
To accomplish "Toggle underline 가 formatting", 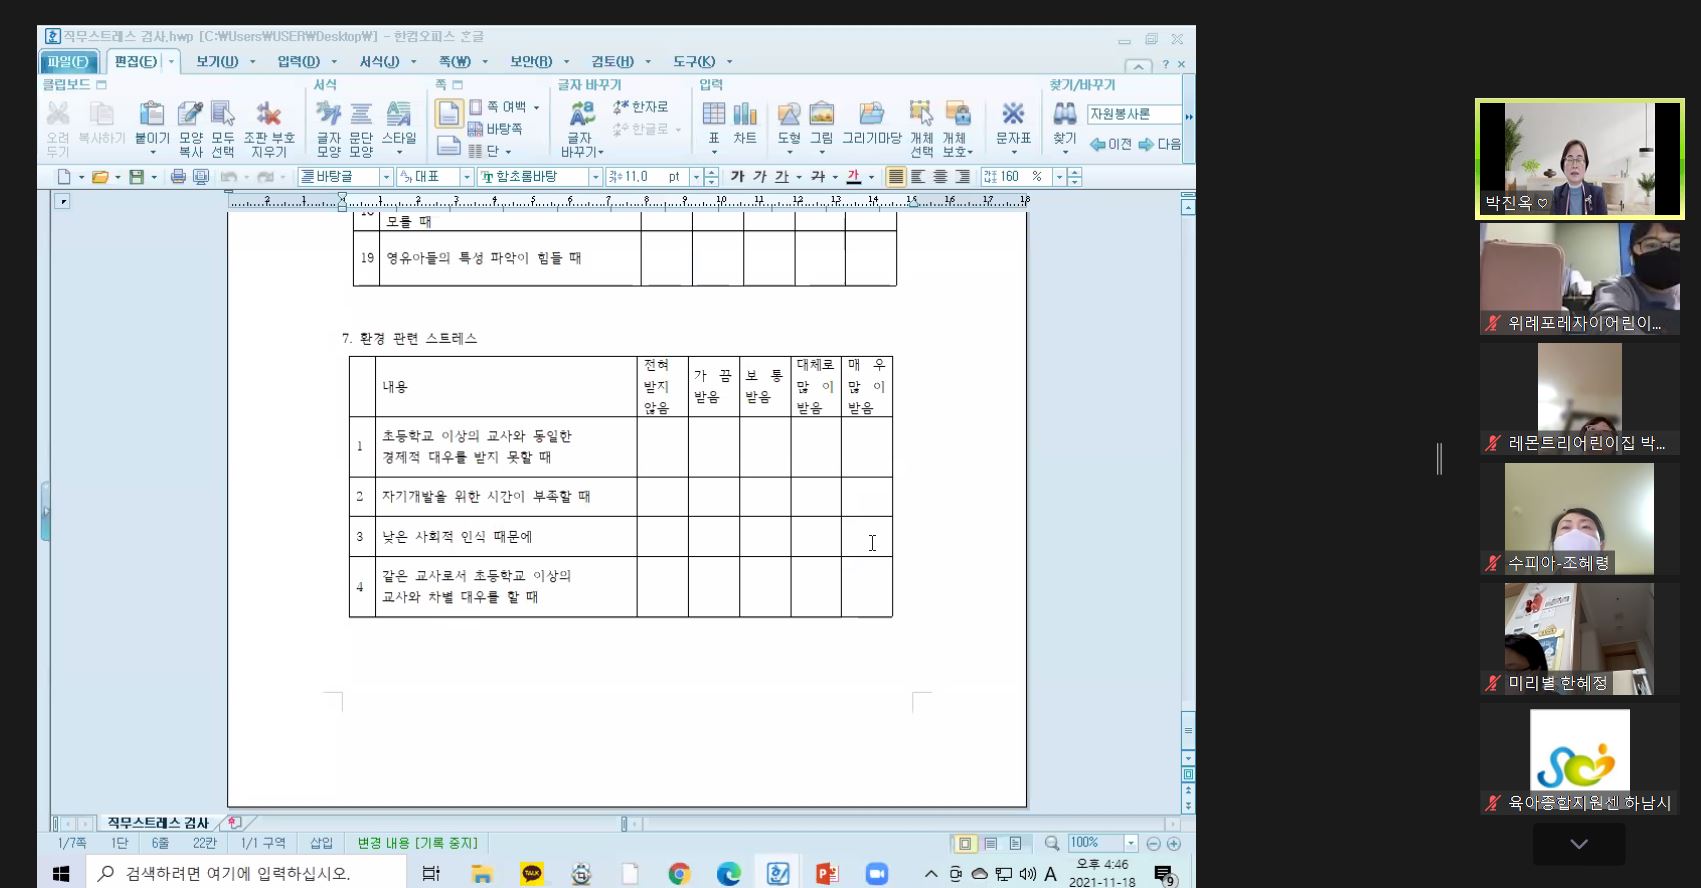I will click(782, 177).
